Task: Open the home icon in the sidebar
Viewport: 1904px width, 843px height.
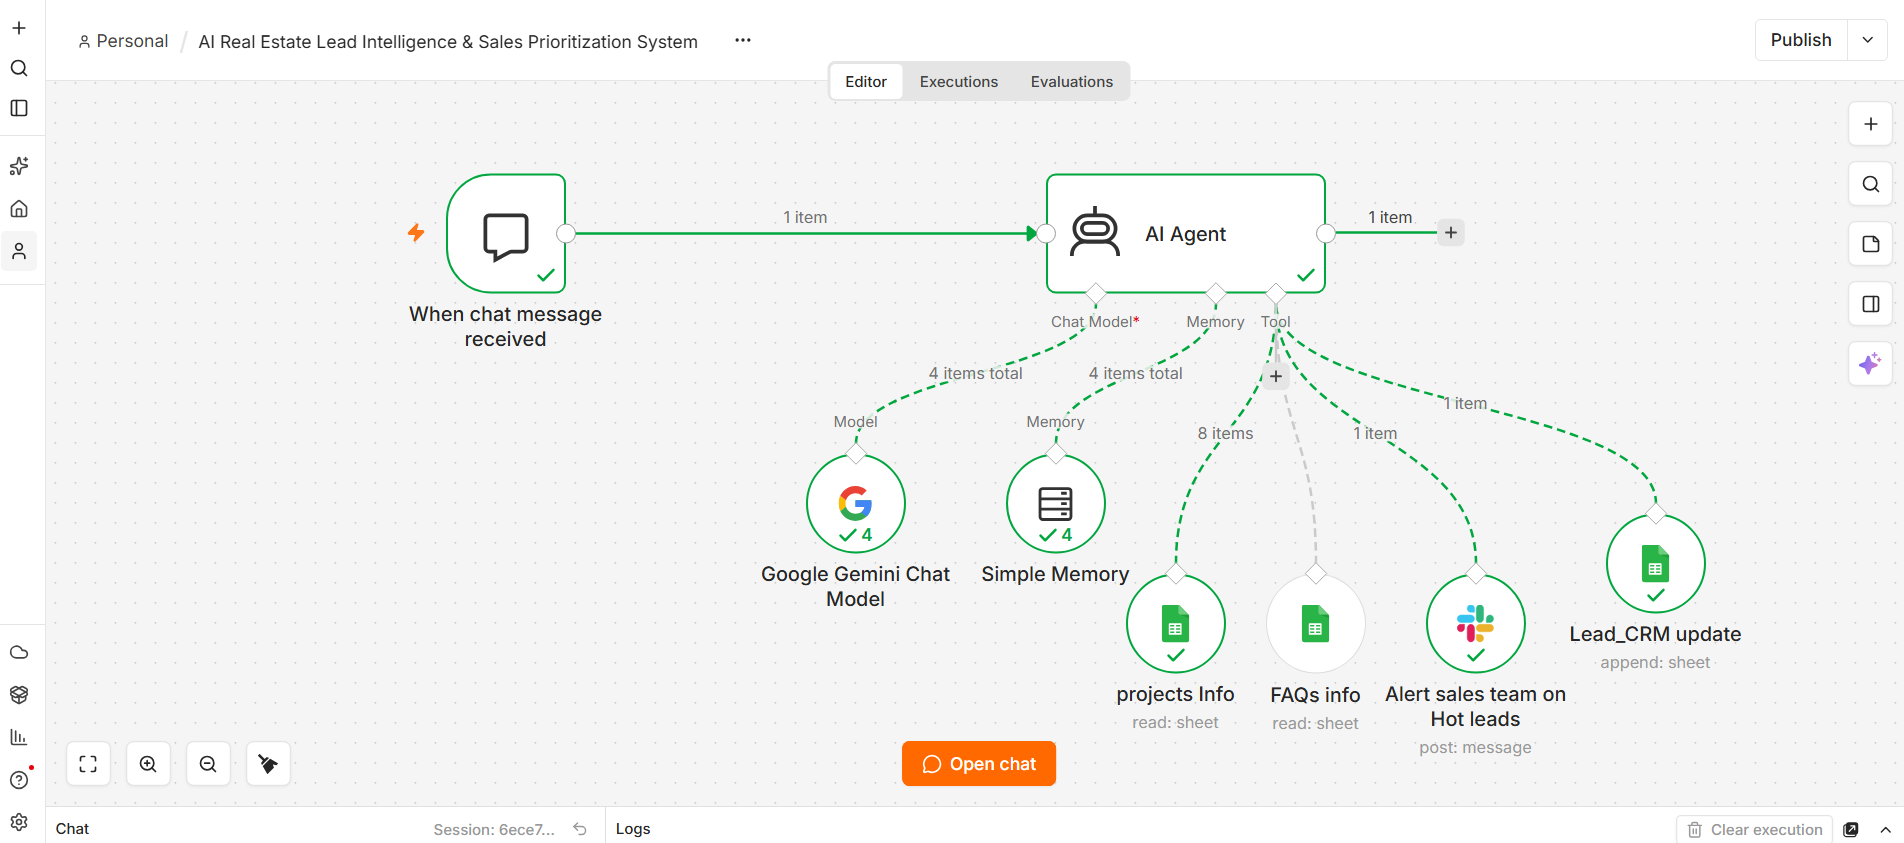Action: 19,209
